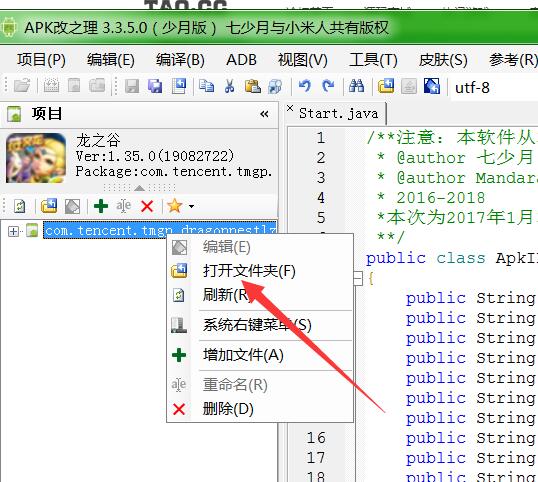Collapse the app info section with up triangle
Viewport: 538px width, 482px height.
(139, 188)
